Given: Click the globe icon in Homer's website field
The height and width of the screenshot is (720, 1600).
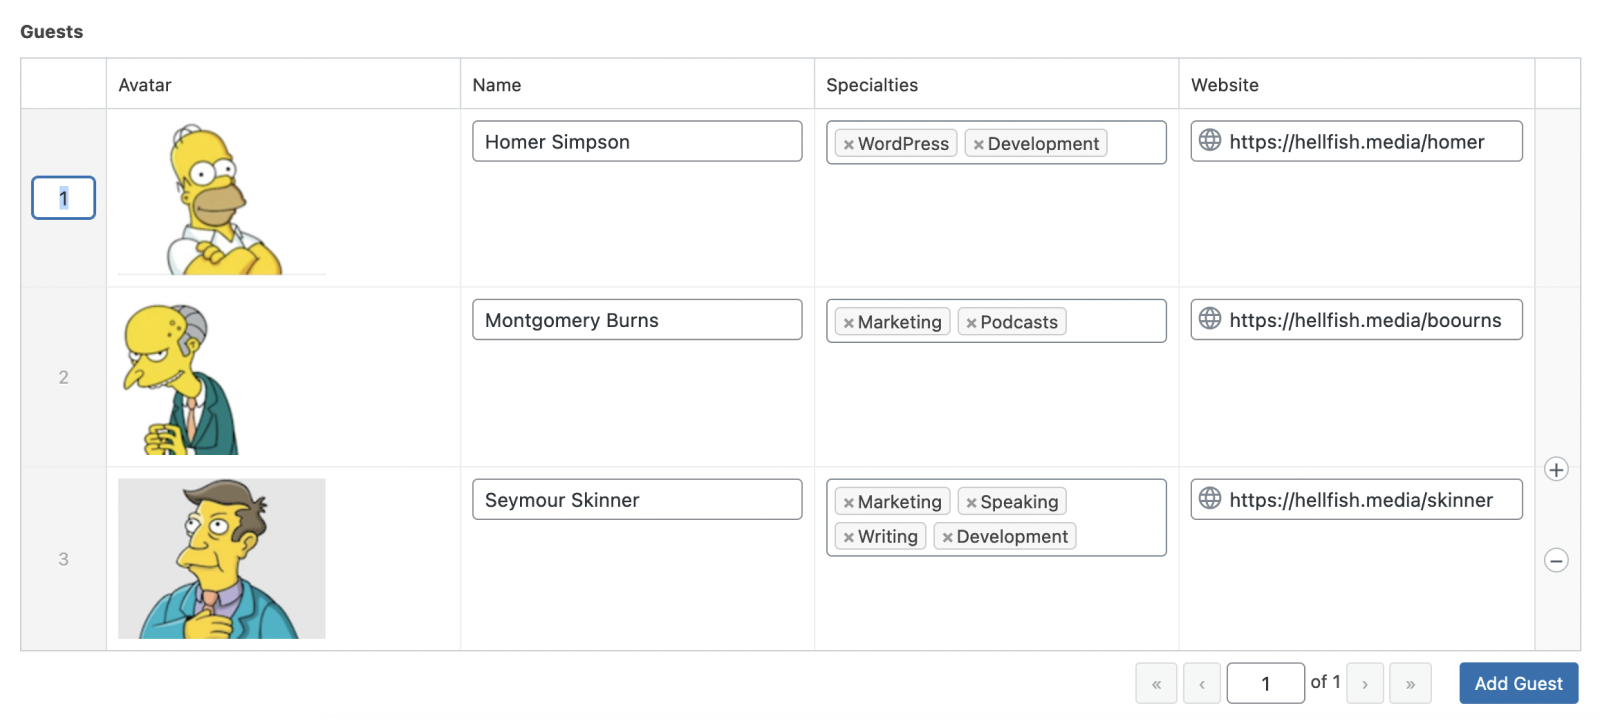Looking at the screenshot, I should click(1211, 141).
